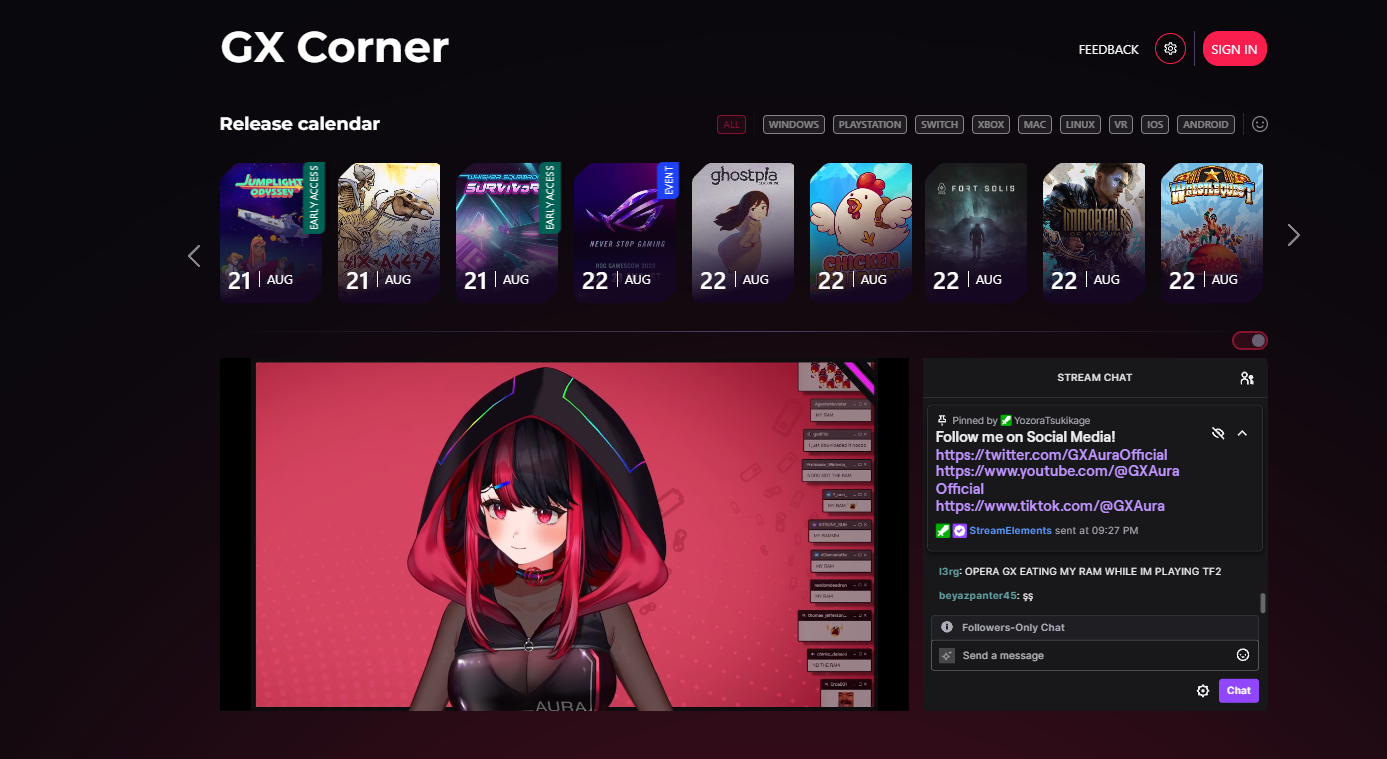This screenshot has width=1387, height=759.
Task: Open GX Corner settings gear icon
Action: point(1170,48)
